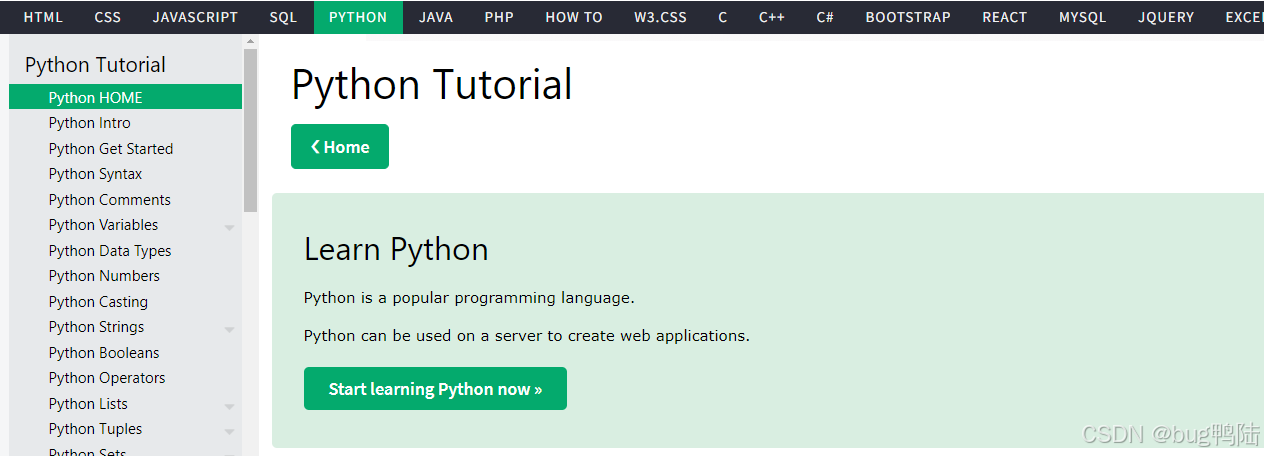Expand the Python Variables submenu arrow
The height and width of the screenshot is (456, 1264).
point(229,227)
